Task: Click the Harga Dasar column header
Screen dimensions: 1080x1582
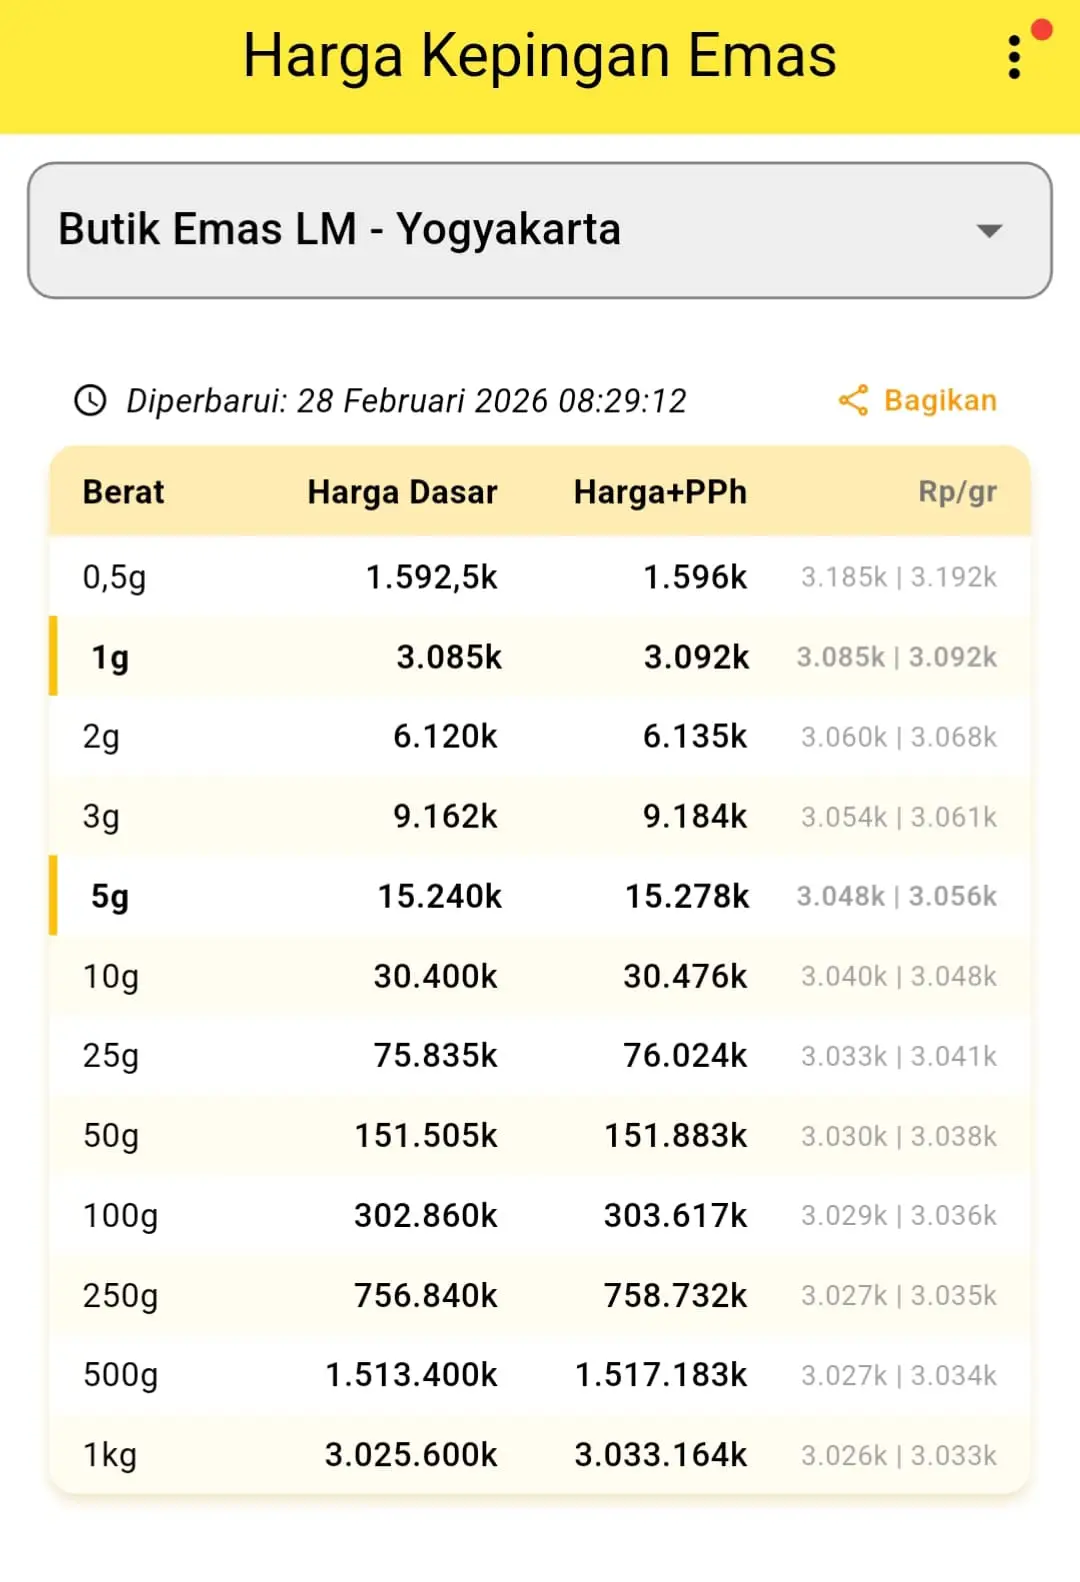Action: click(x=402, y=492)
